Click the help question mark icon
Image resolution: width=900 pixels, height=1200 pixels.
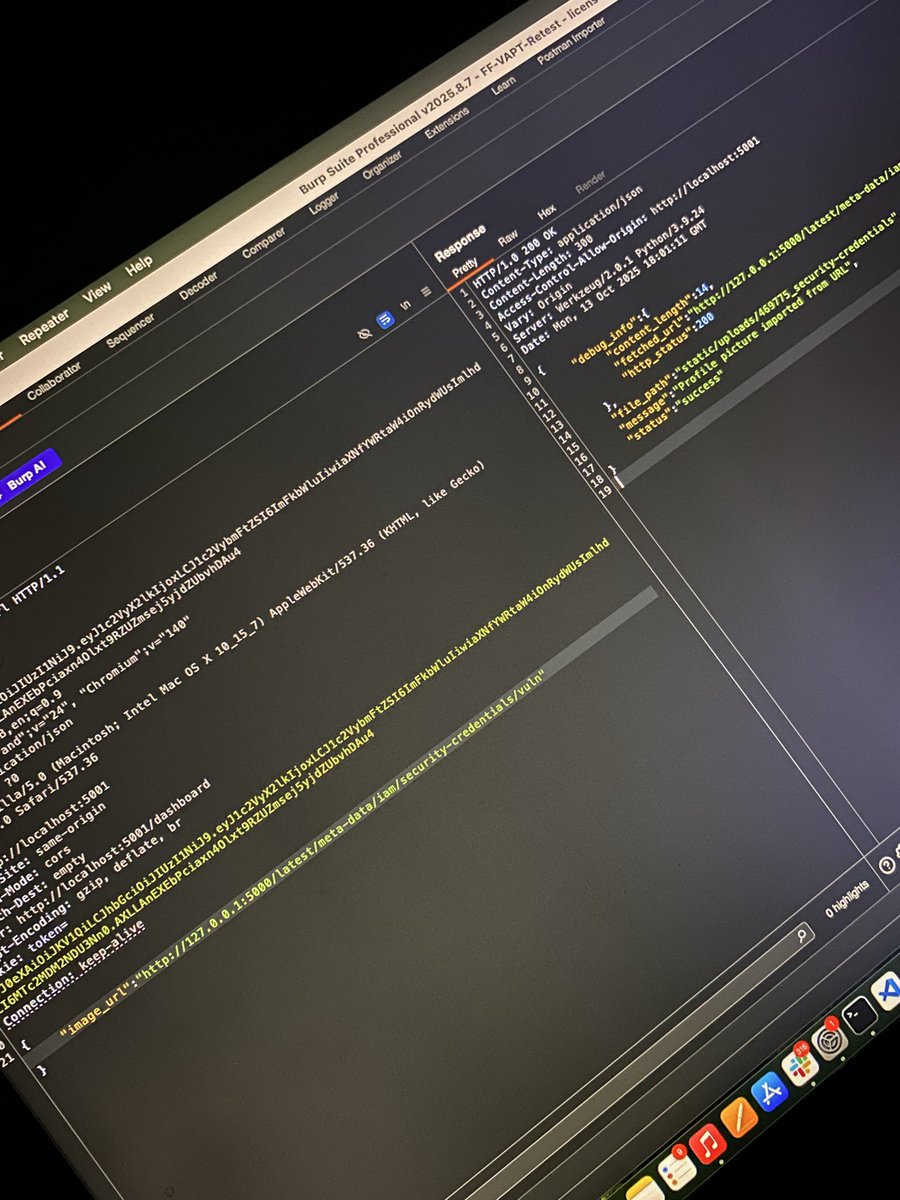886,866
